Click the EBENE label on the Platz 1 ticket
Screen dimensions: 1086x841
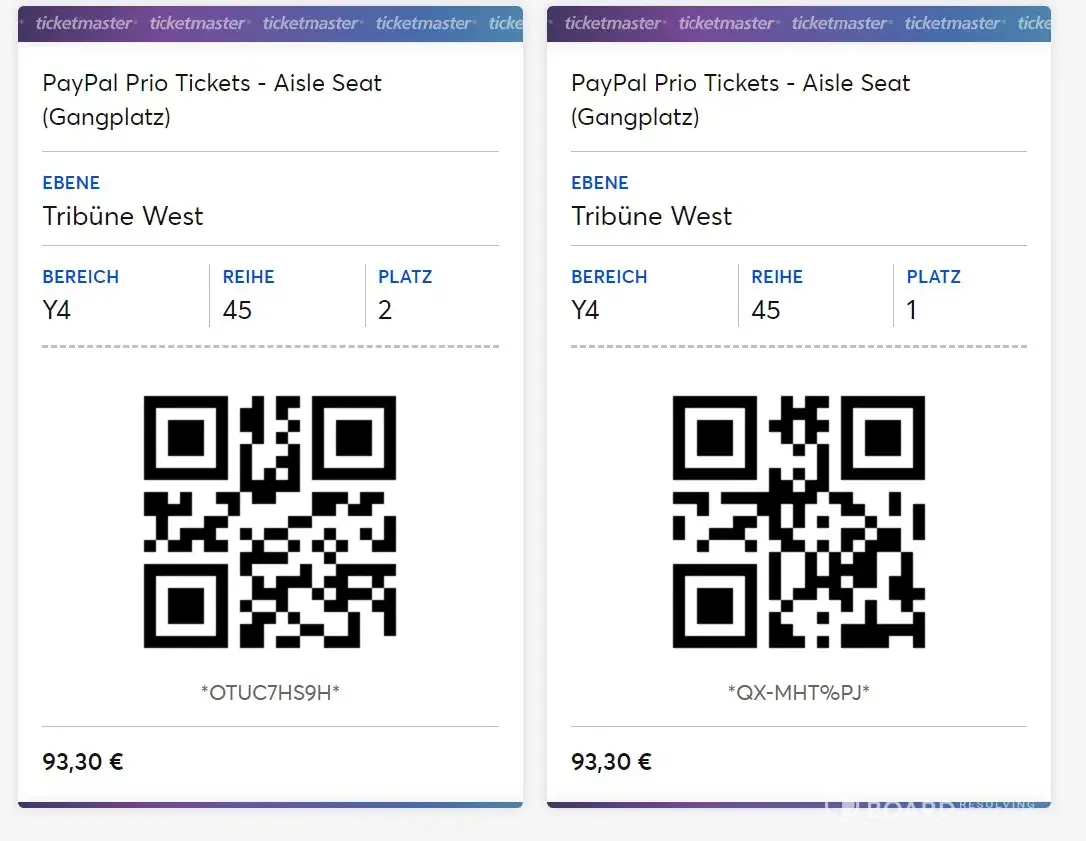pos(600,183)
